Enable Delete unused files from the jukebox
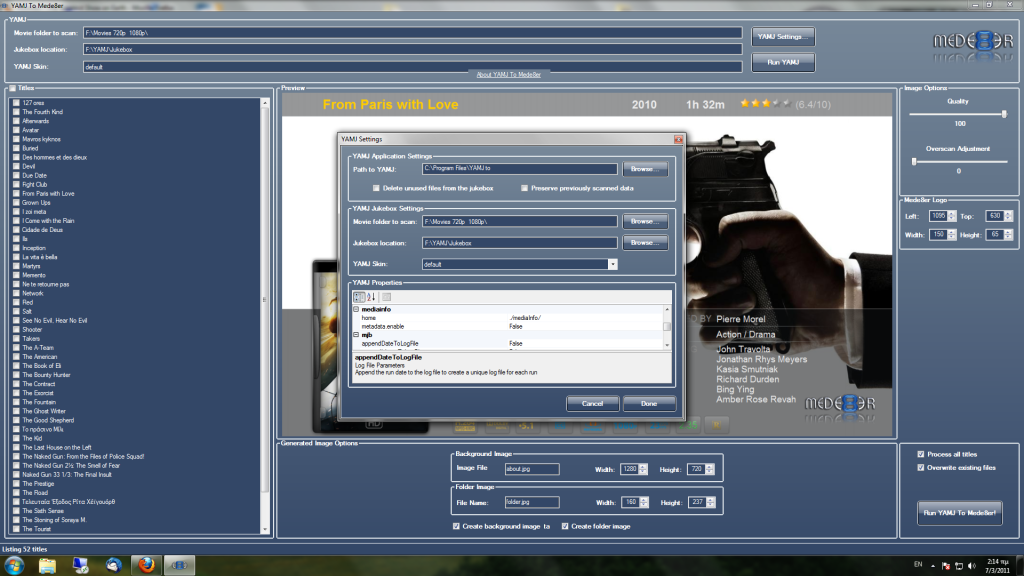The width and height of the screenshot is (1024, 576). (x=376, y=188)
